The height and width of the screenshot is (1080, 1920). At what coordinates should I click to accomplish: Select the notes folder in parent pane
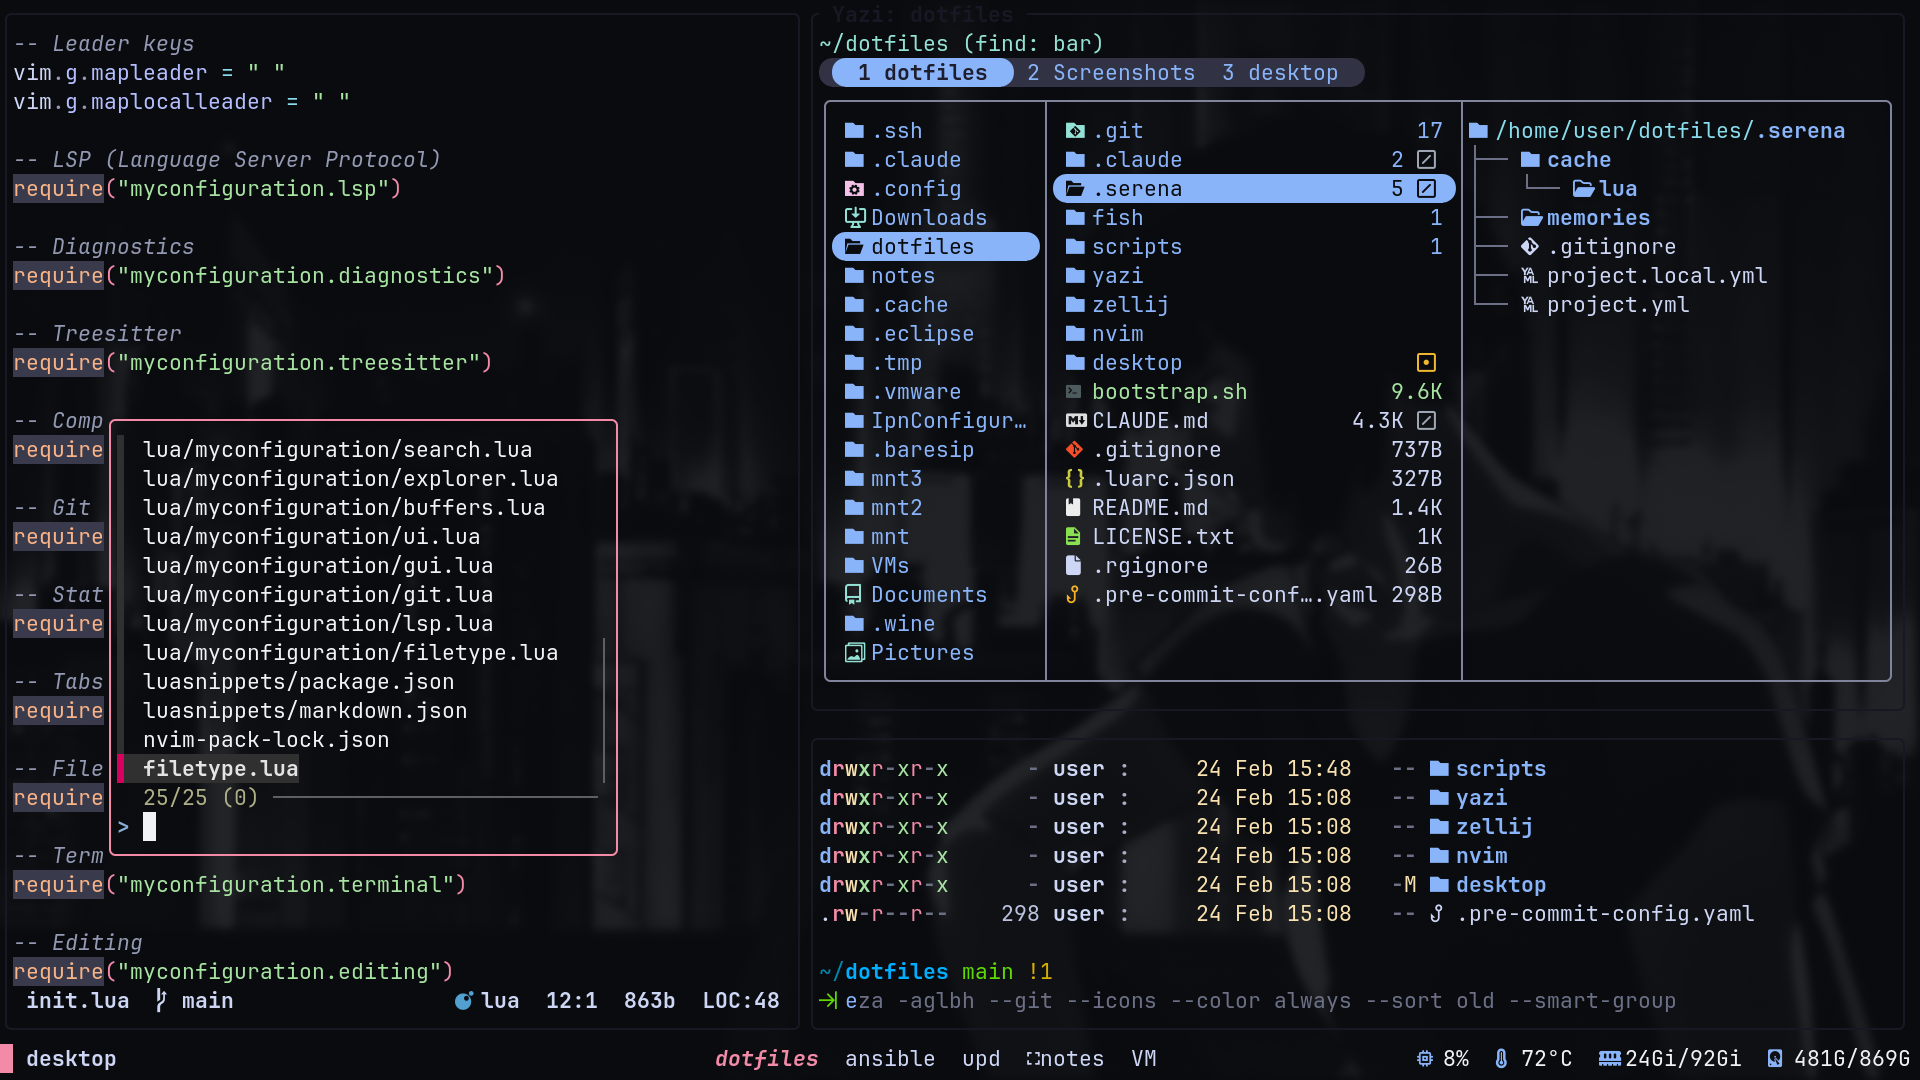[x=936, y=276]
